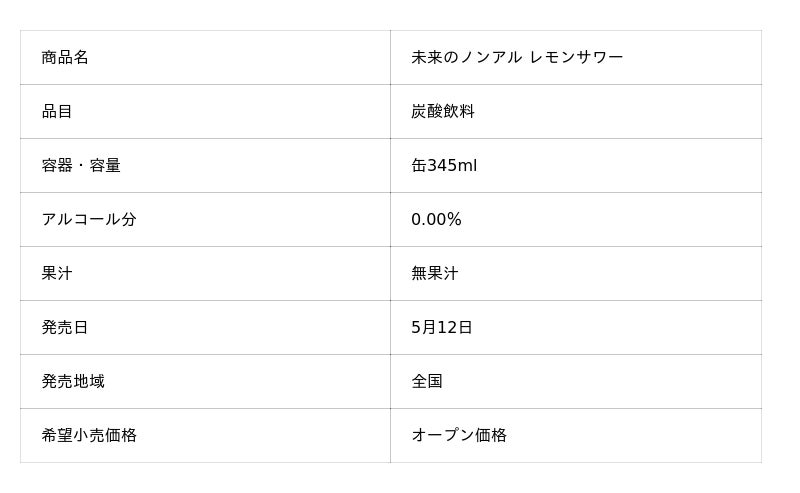Click the word 容器 in the label column

pyautogui.click(x=57, y=166)
